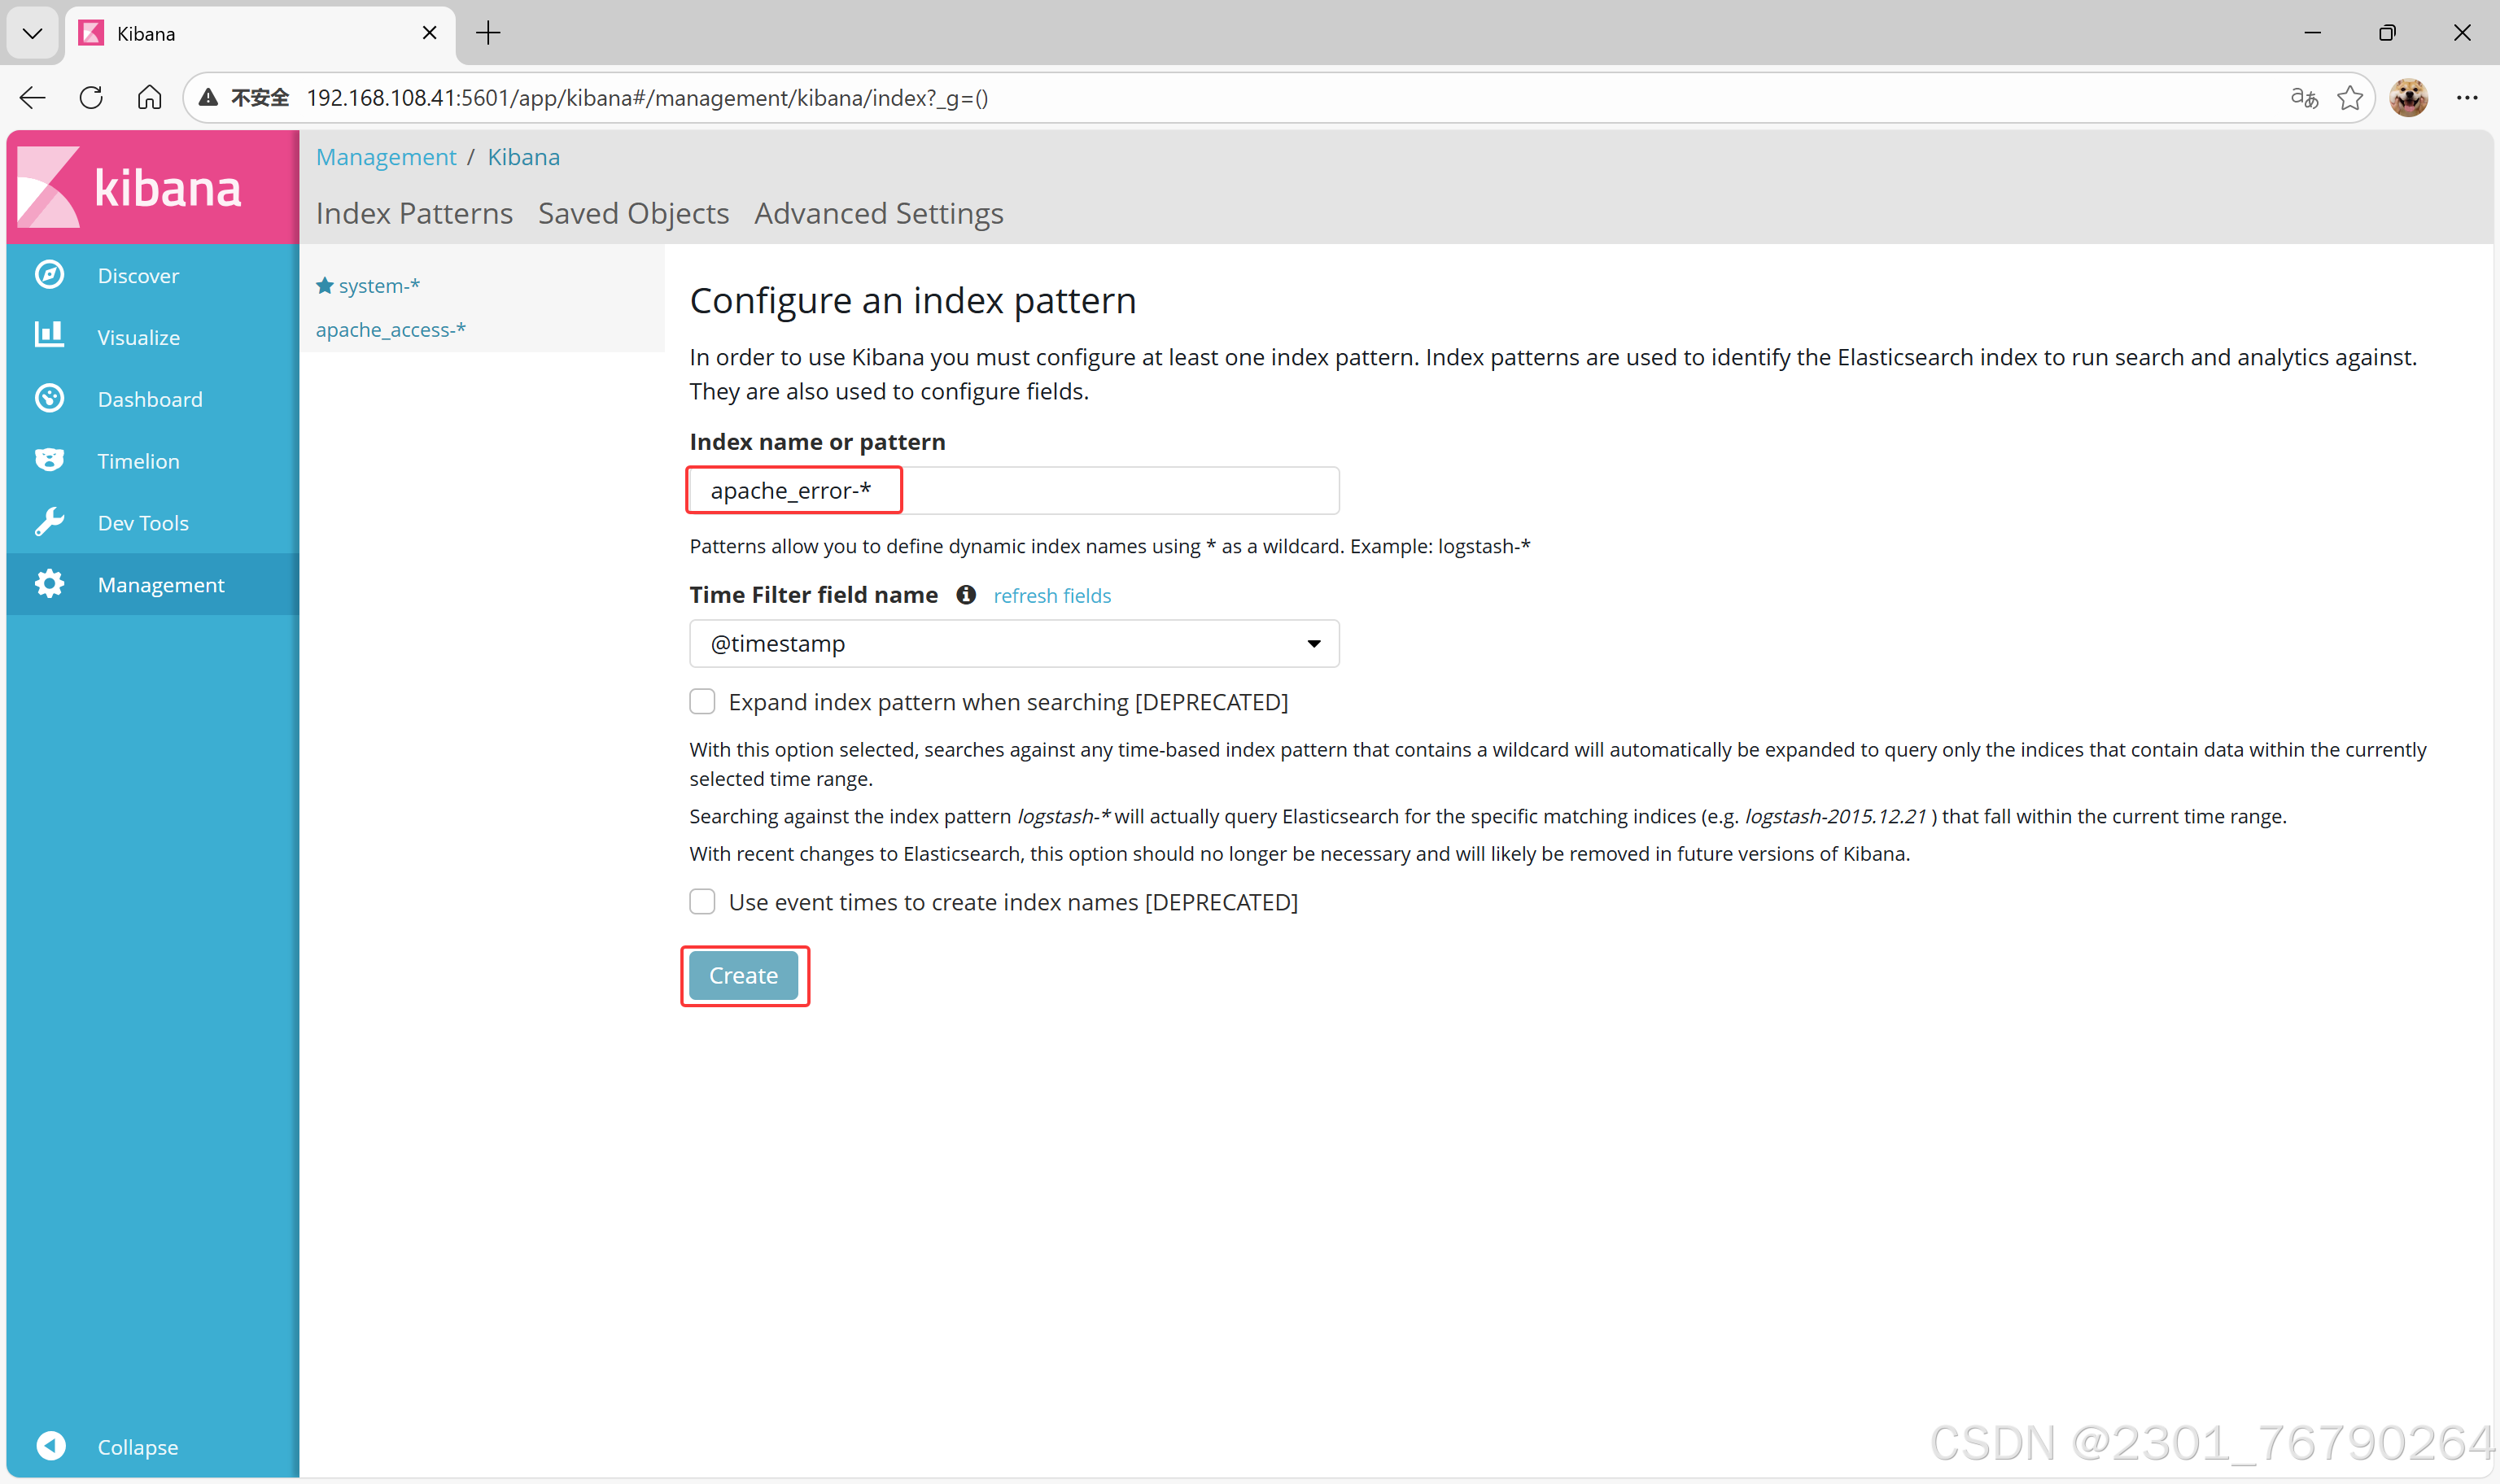Open Timelion via its bear icon
Image resolution: width=2500 pixels, height=1484 pixels.
pos(49,460)
